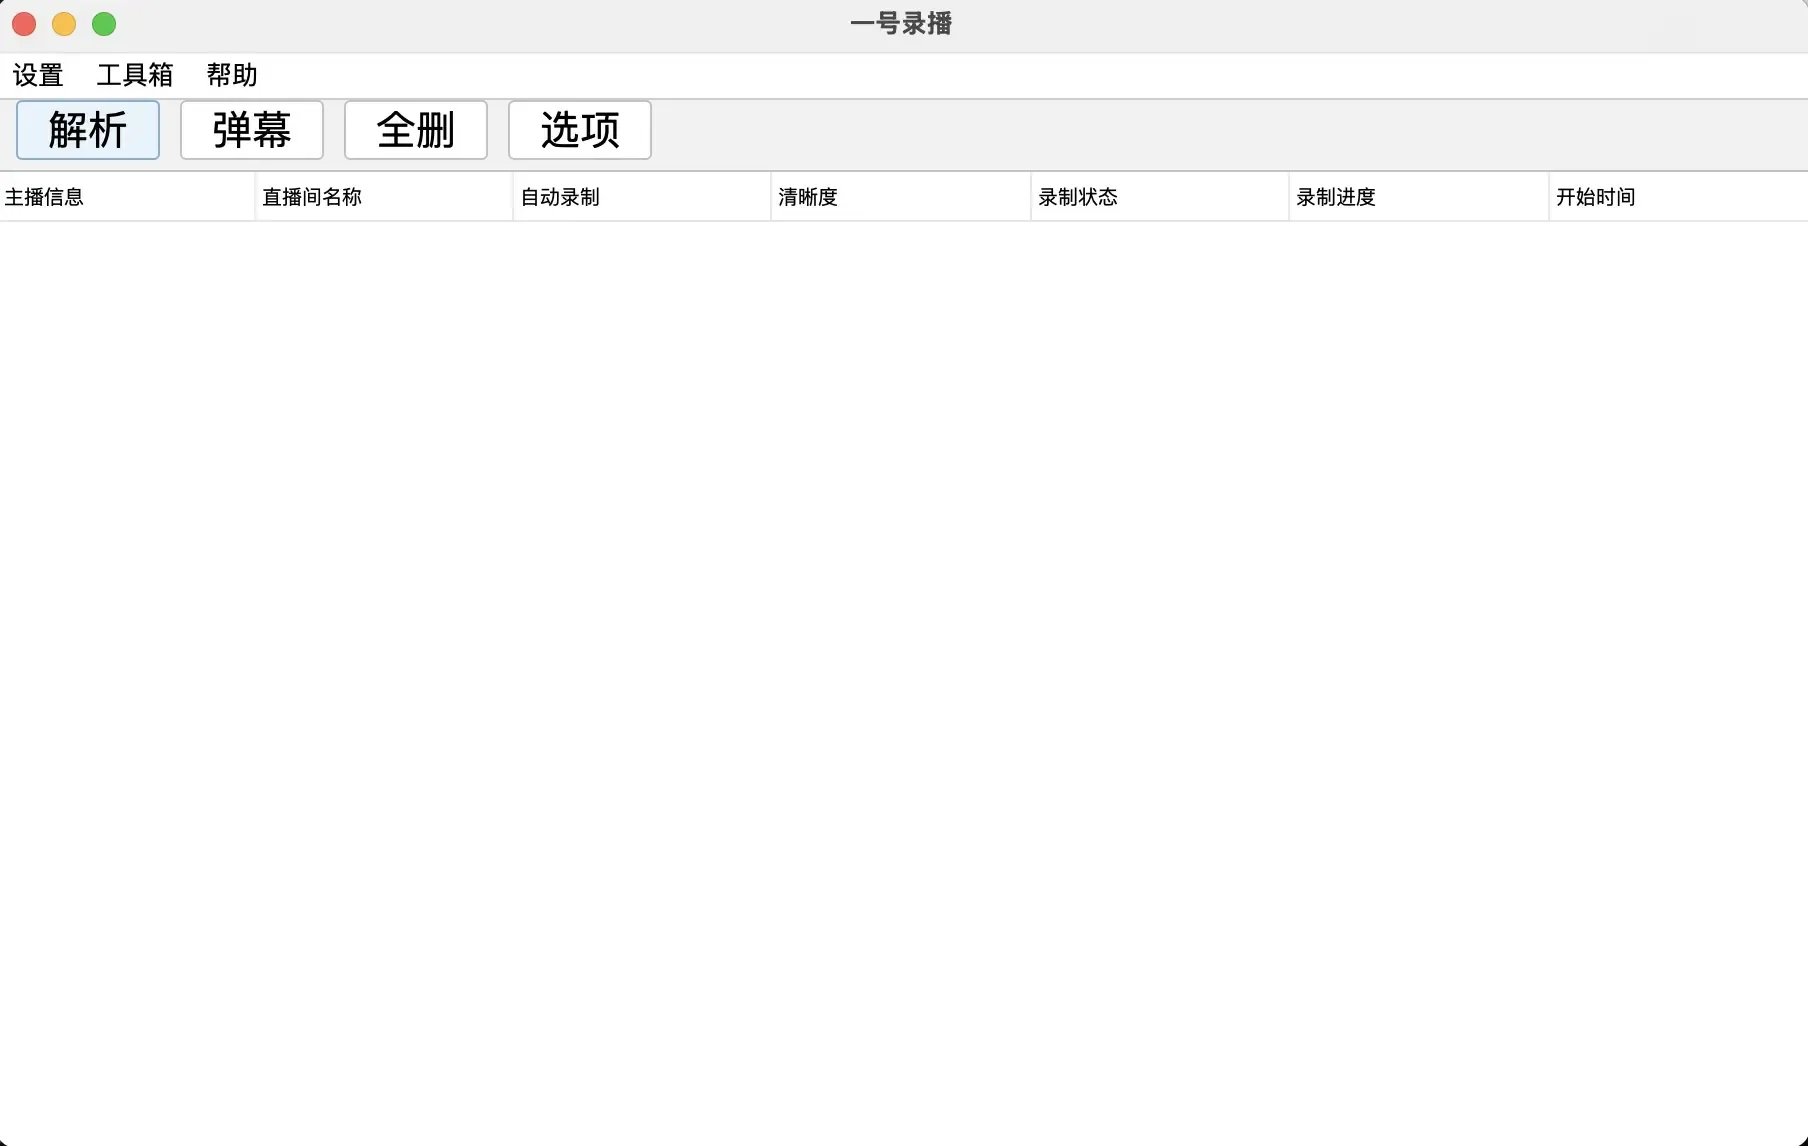Open the 帮助 help menu
Screen dimensions: 1808x1146
(x=231, y=74)
